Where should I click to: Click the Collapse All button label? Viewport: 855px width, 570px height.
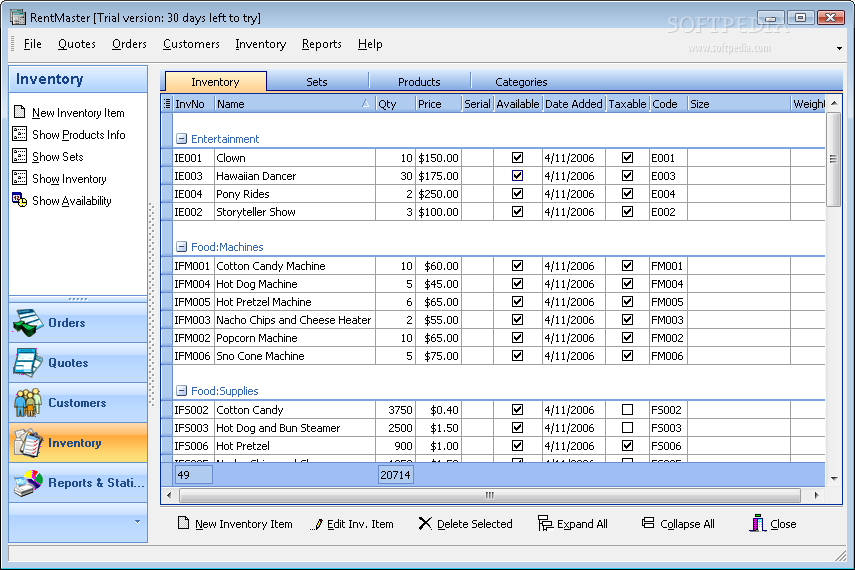pos(687,524)
